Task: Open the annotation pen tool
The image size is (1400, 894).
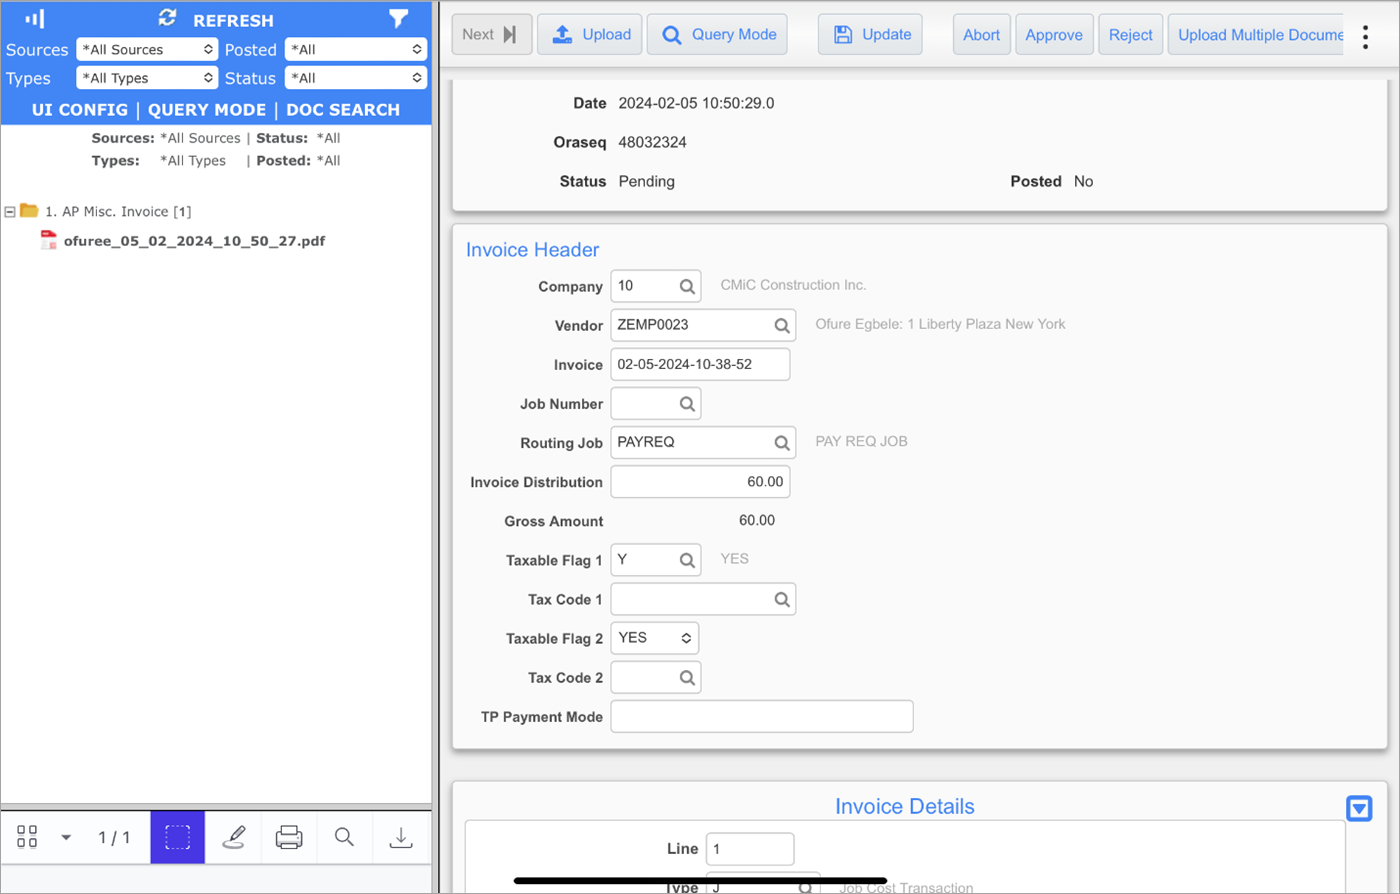Action: [233, 837]
